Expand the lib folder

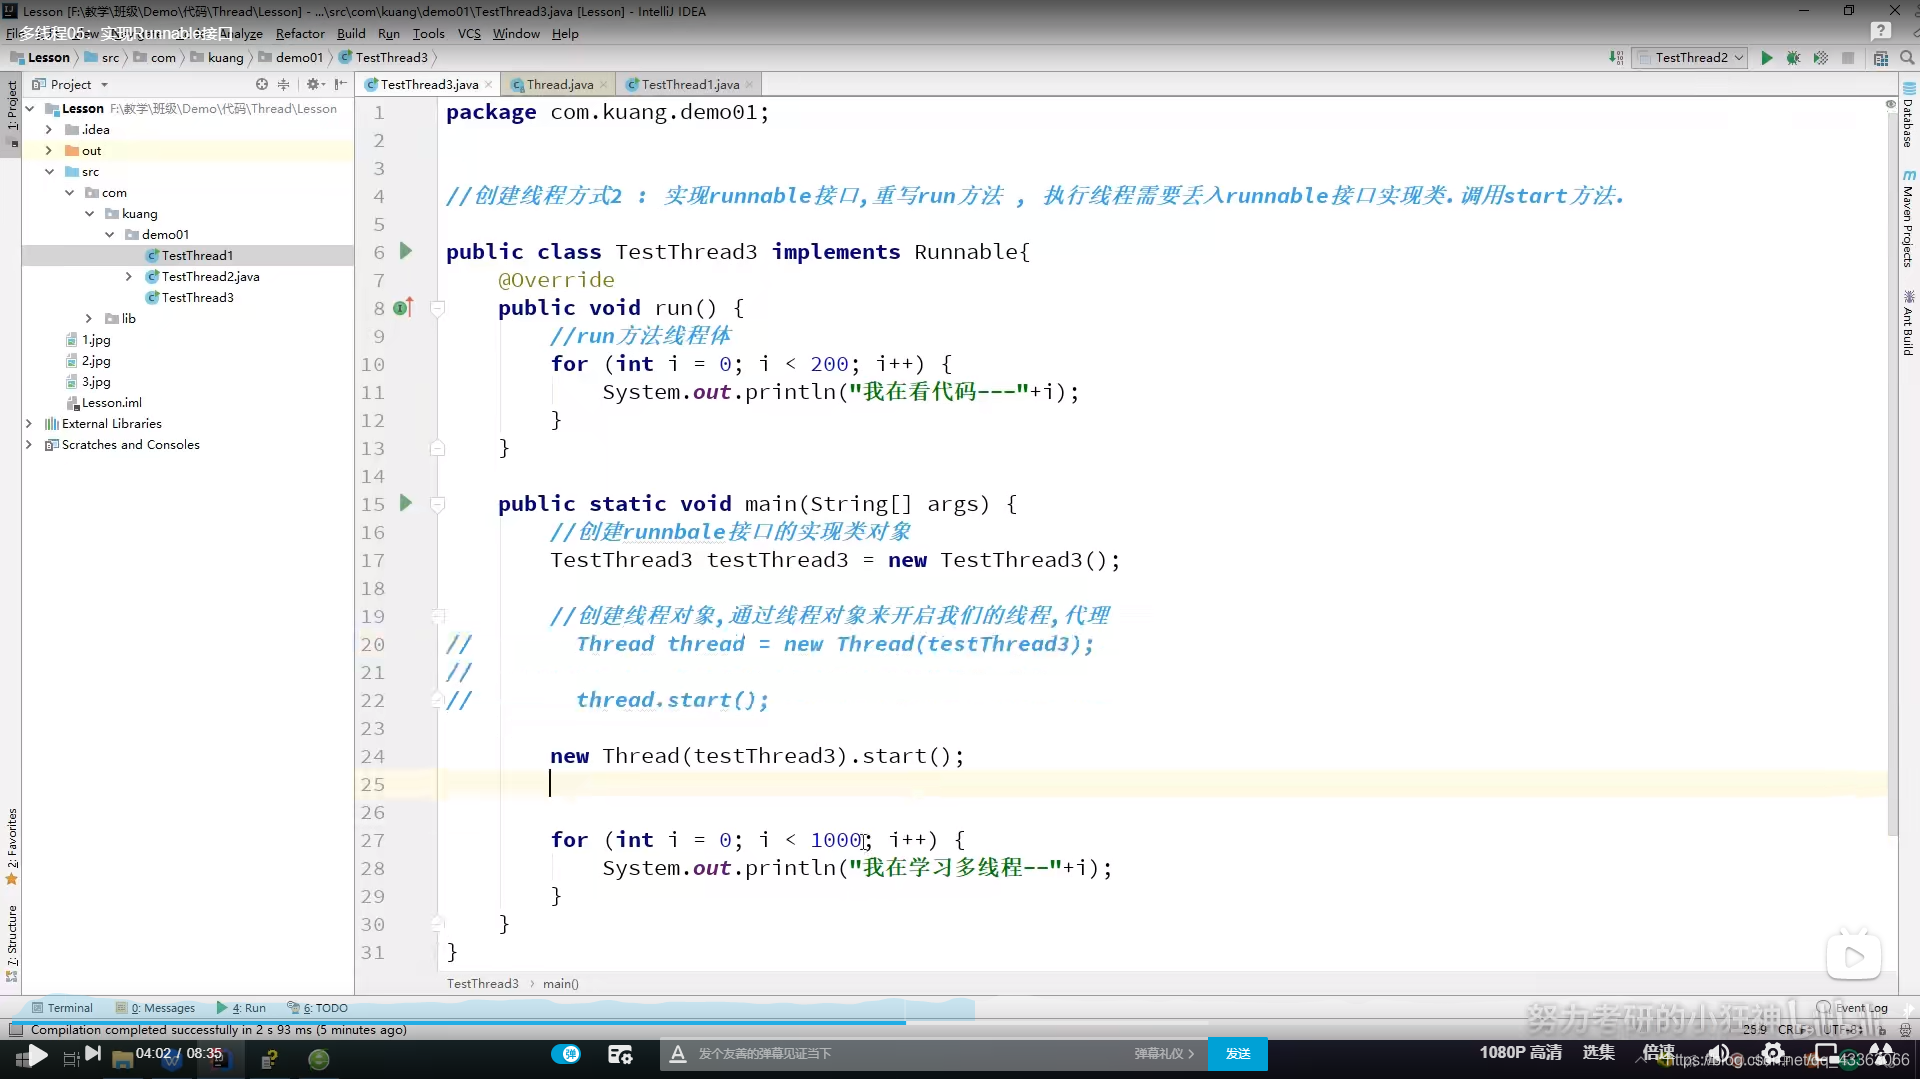[x=88, y=319]
